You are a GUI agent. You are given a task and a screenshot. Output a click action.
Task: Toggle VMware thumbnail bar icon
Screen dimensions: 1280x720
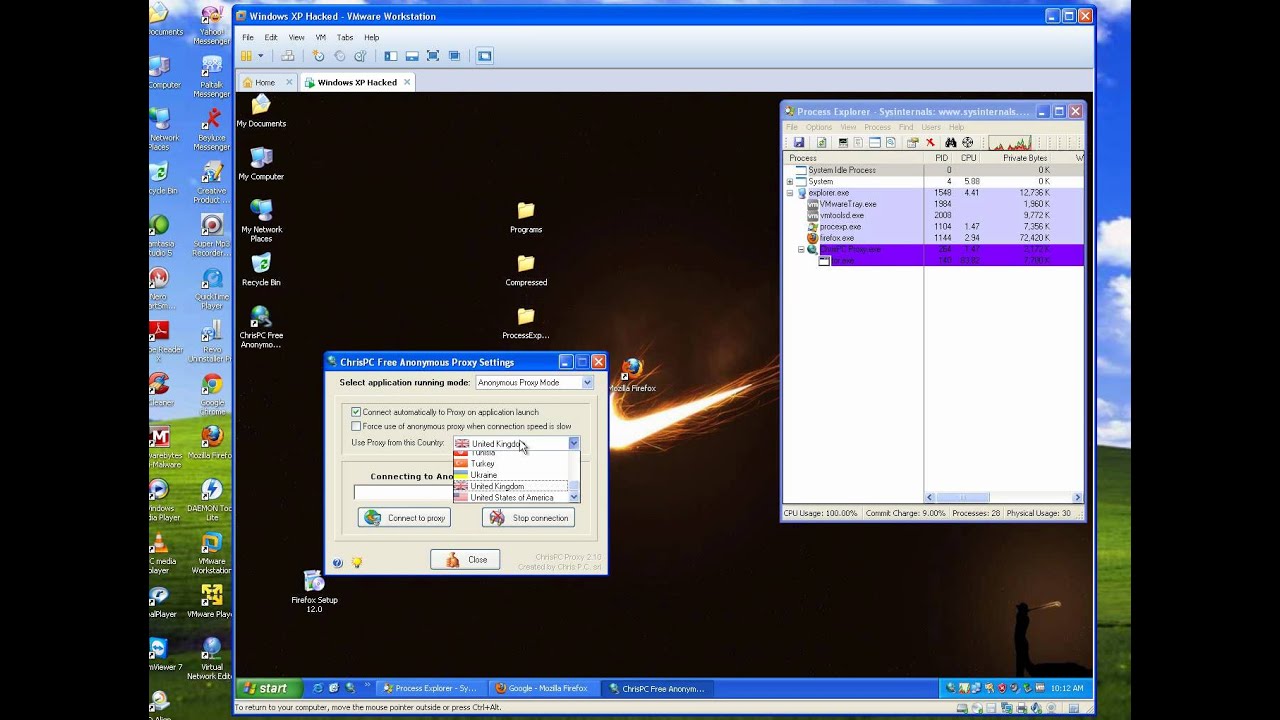tap(412, 56)
